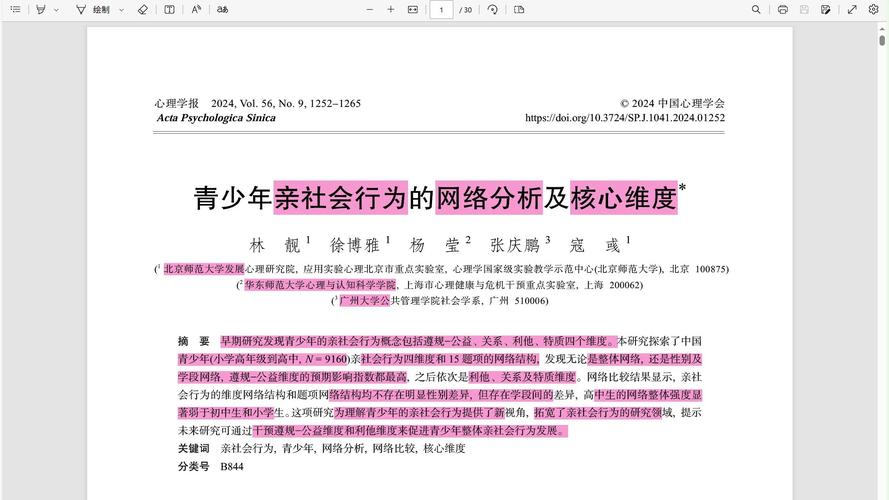Click author name 张庆鹏
The image size is (889, 500).
515,245
